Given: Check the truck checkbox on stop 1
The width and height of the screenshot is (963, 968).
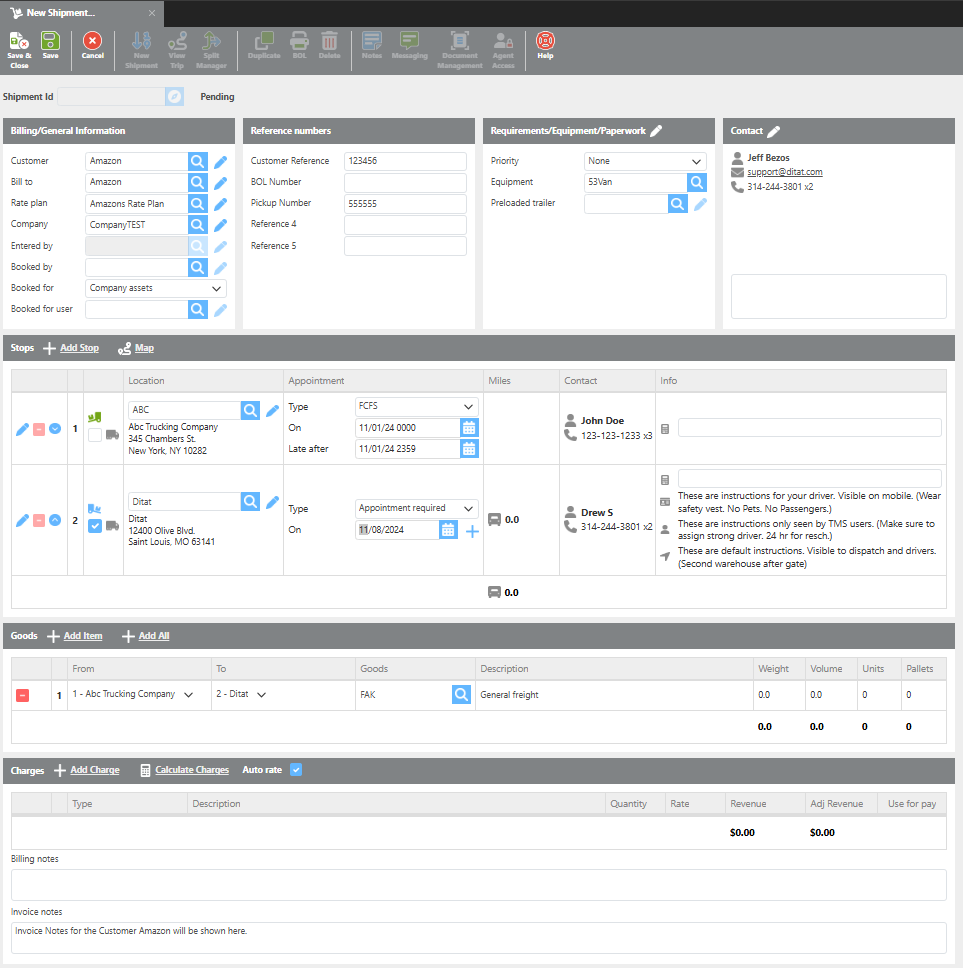Looking at the screenshot, I should [x=95, y=435].
